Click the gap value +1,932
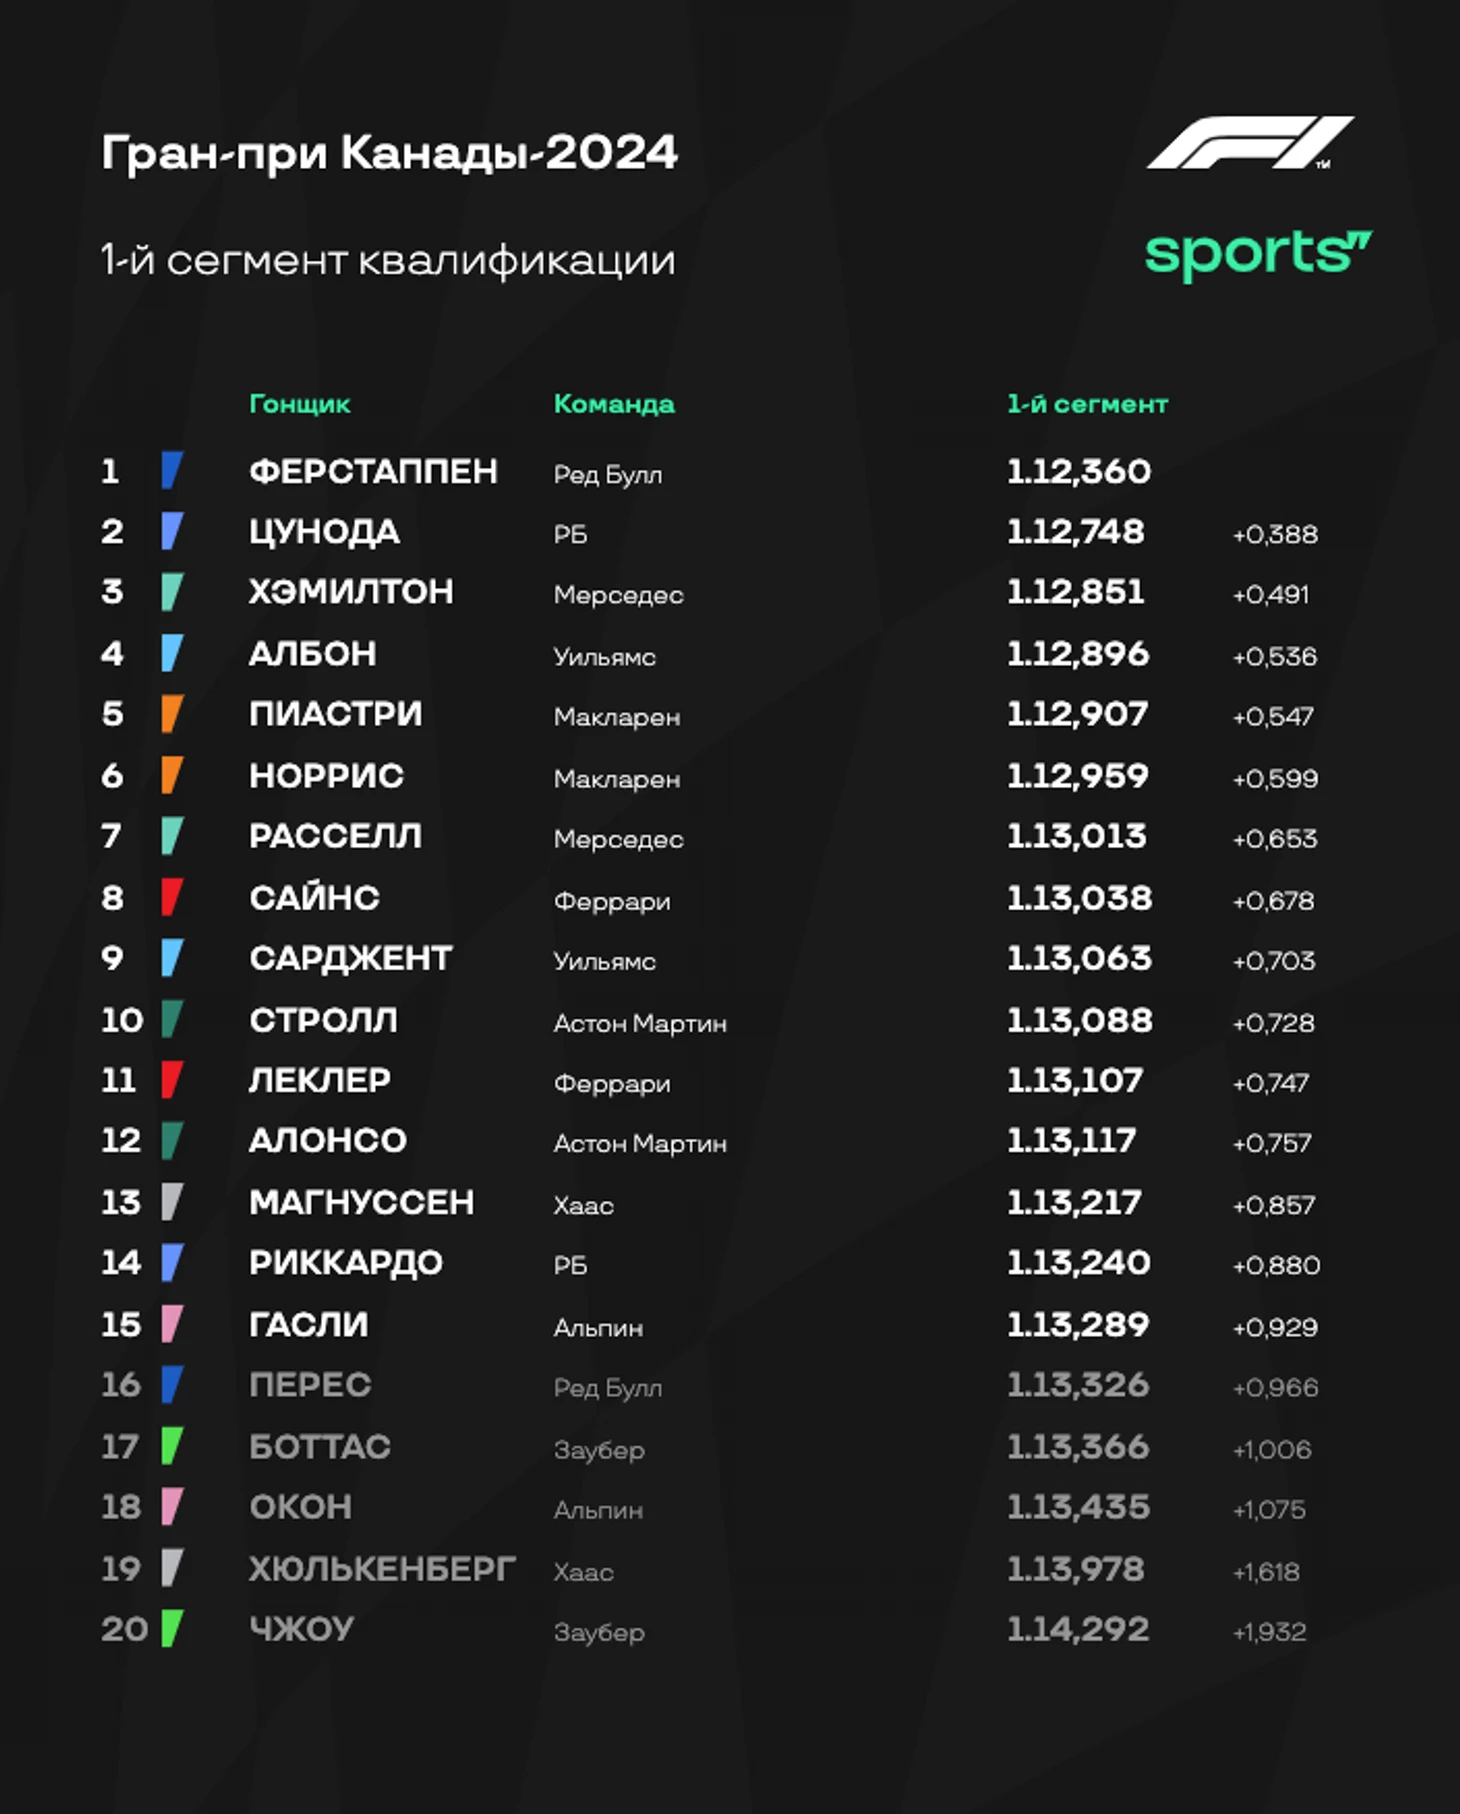The height and width of the screenshot is (1814, 1460). point(1269,1632)
